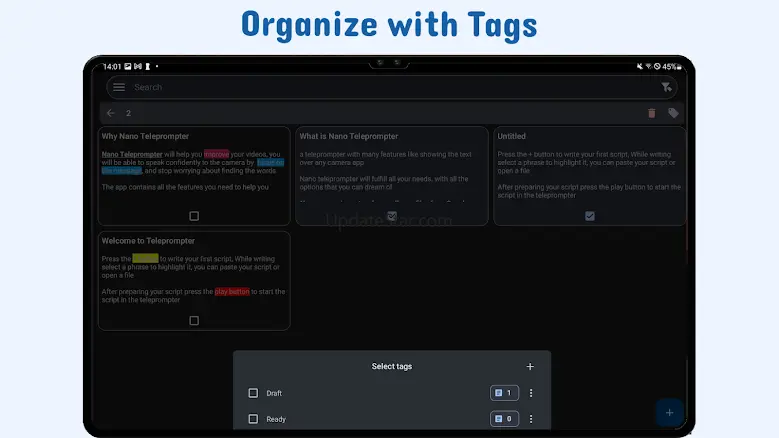Uncheck the What is Nano Teleprompter card
779x438 pixels.
(x=392, y=216)
